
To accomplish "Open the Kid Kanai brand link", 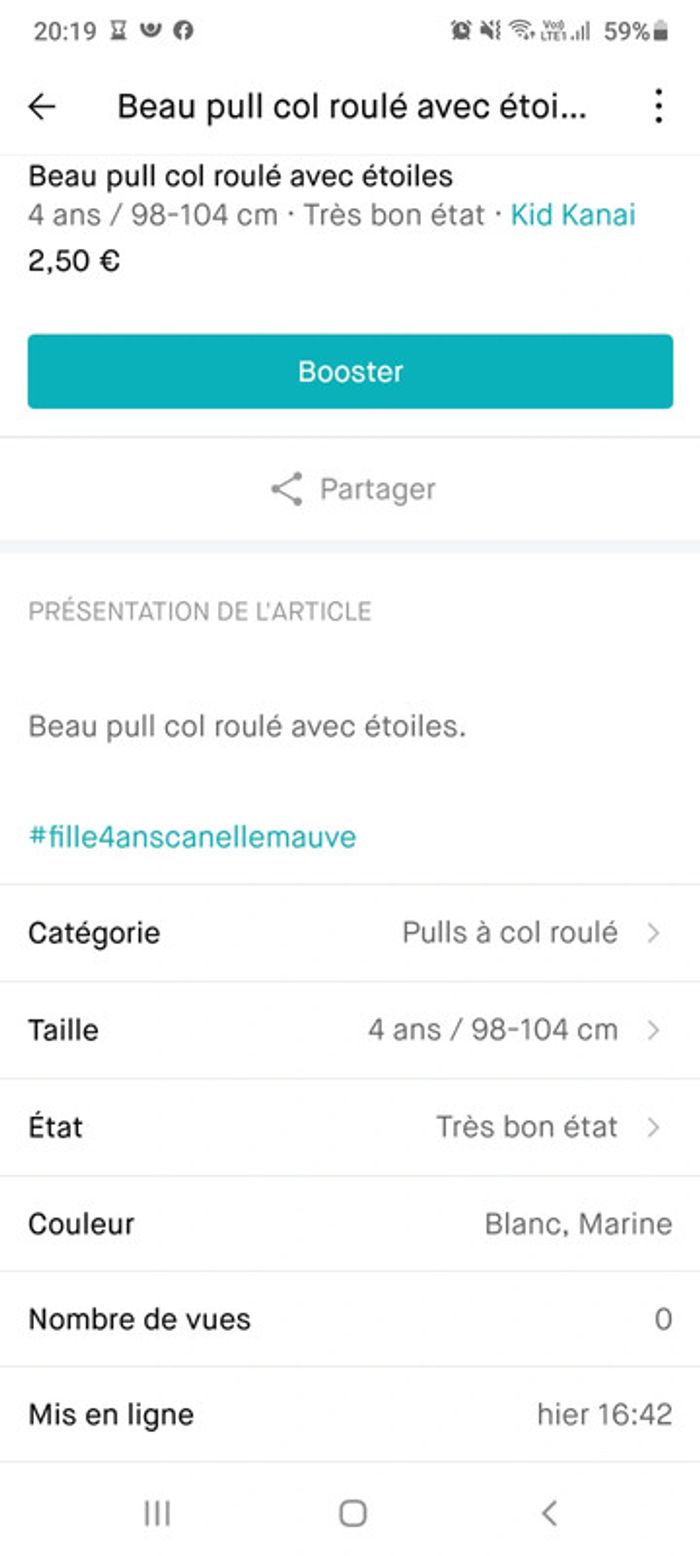I will pos(573,215).
